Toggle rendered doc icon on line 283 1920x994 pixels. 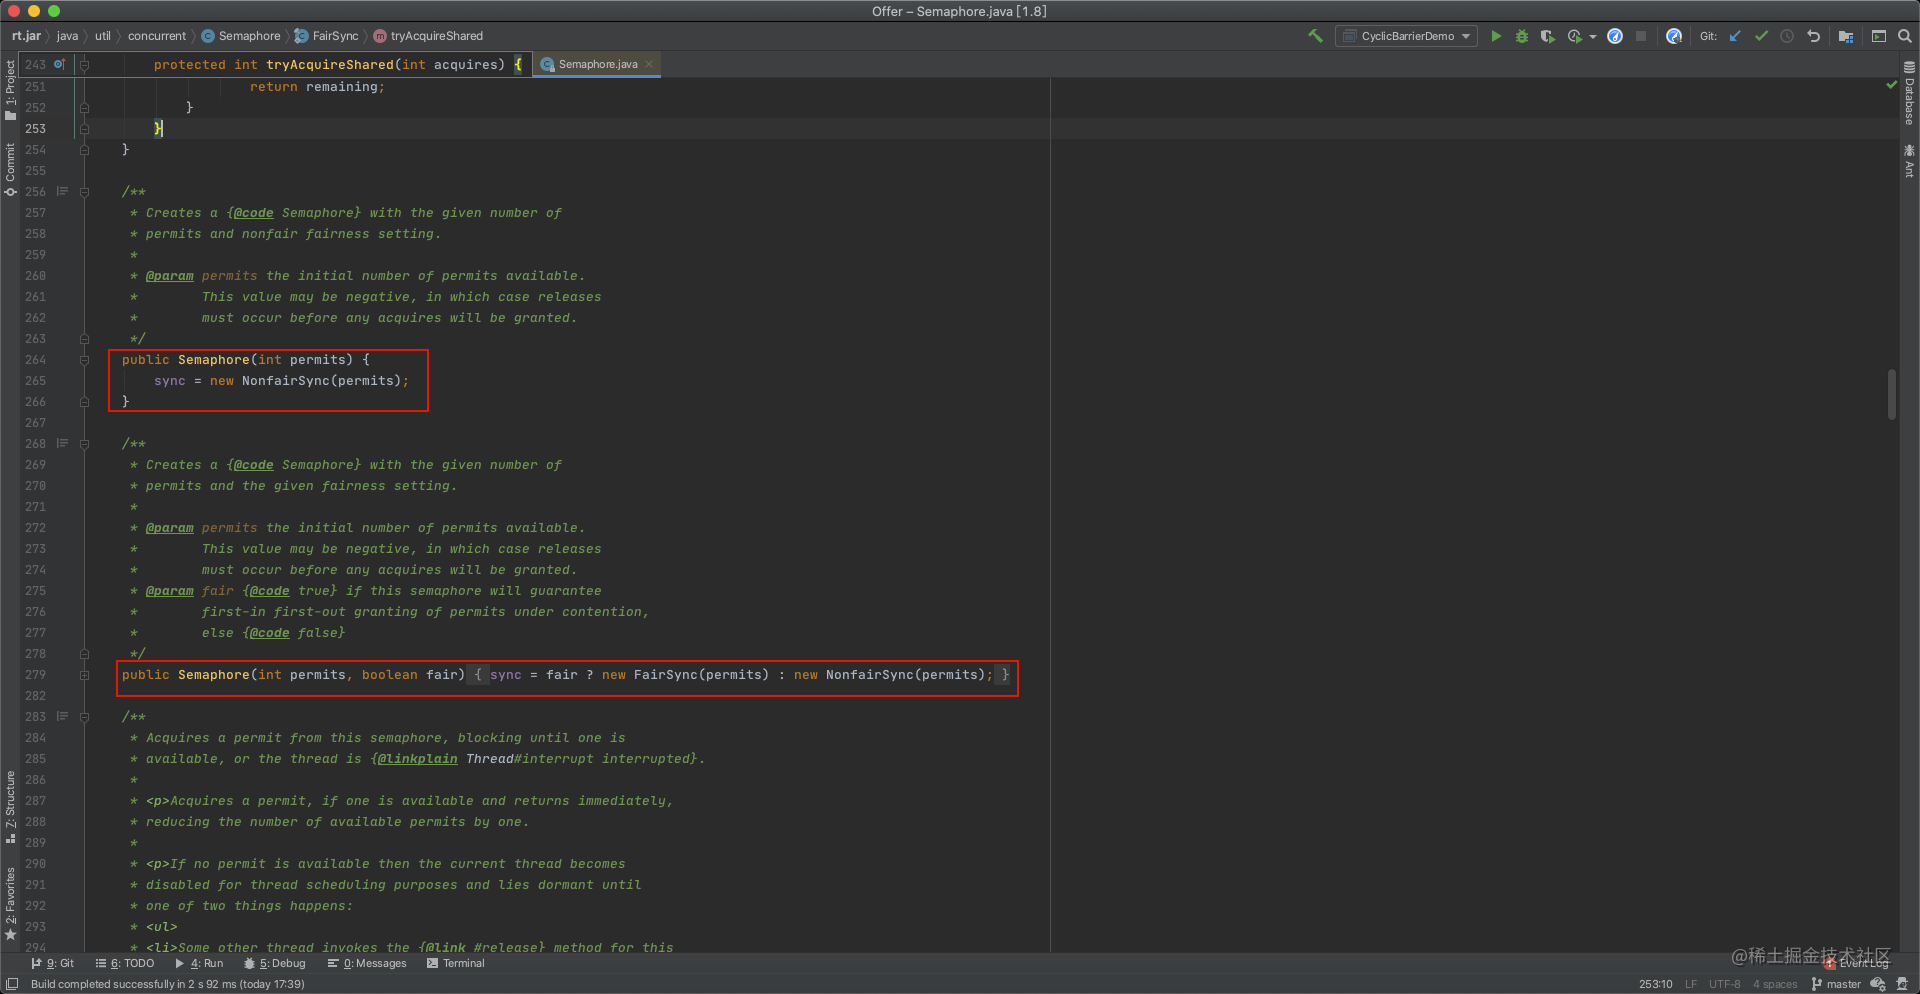[x=62, y=716]
